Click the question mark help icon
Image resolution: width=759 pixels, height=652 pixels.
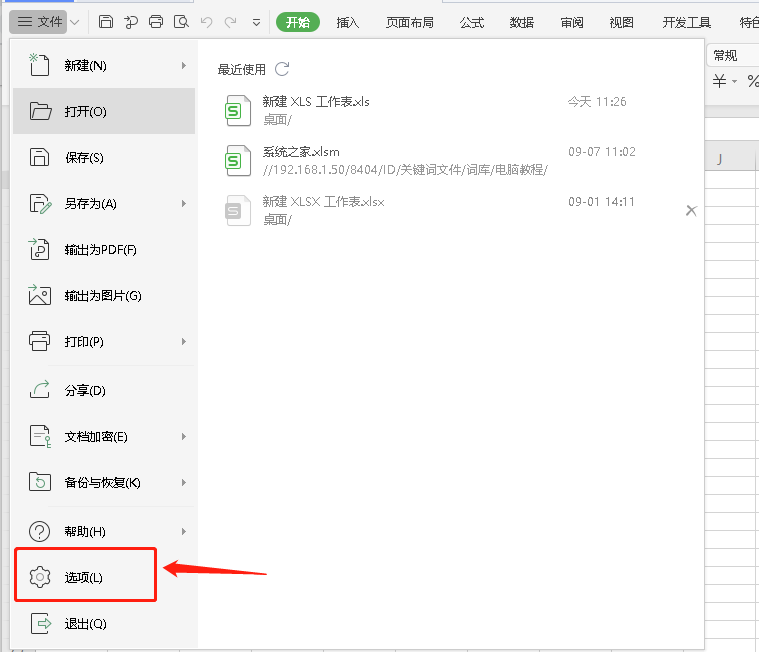(x=39, y=531)
